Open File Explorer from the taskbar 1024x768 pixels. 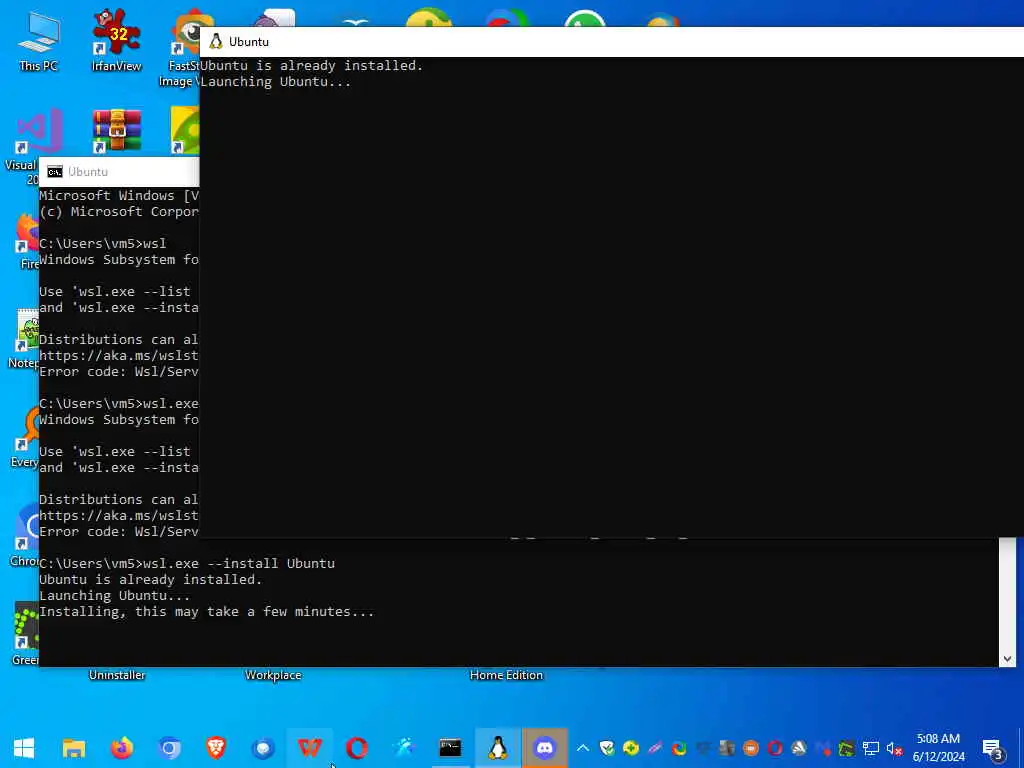coord(74,748)
